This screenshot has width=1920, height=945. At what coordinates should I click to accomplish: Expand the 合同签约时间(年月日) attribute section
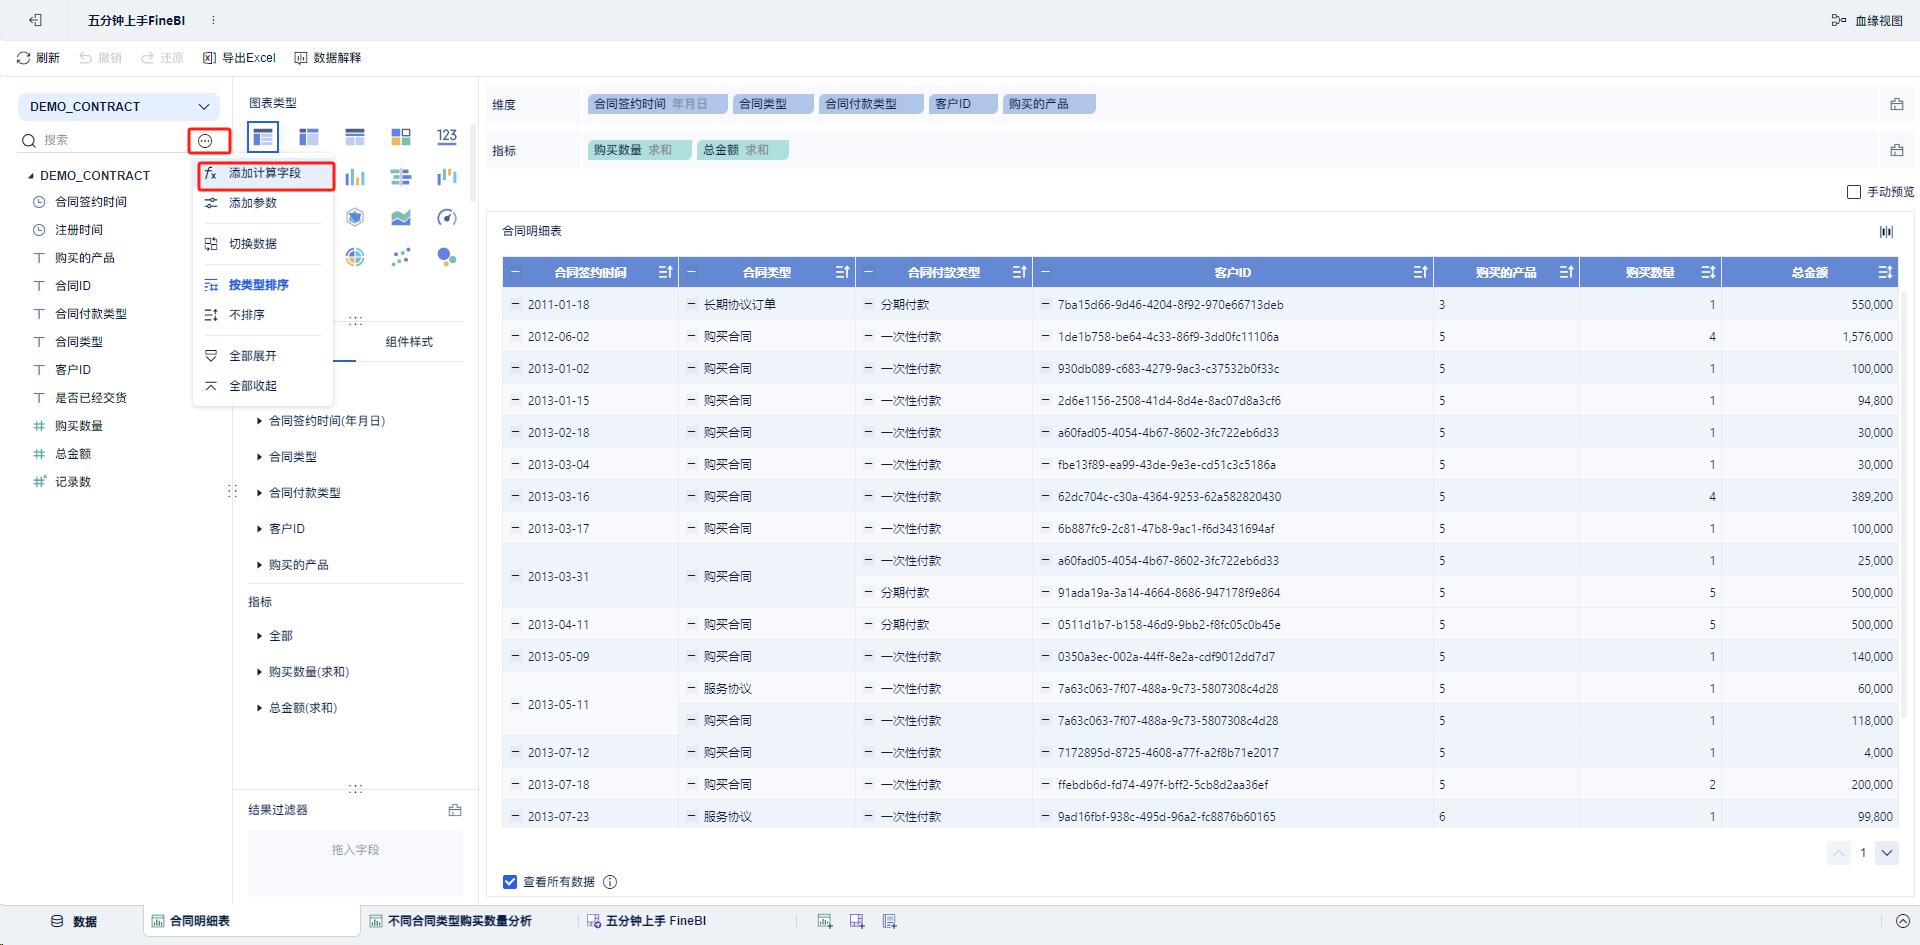point(260,421)
